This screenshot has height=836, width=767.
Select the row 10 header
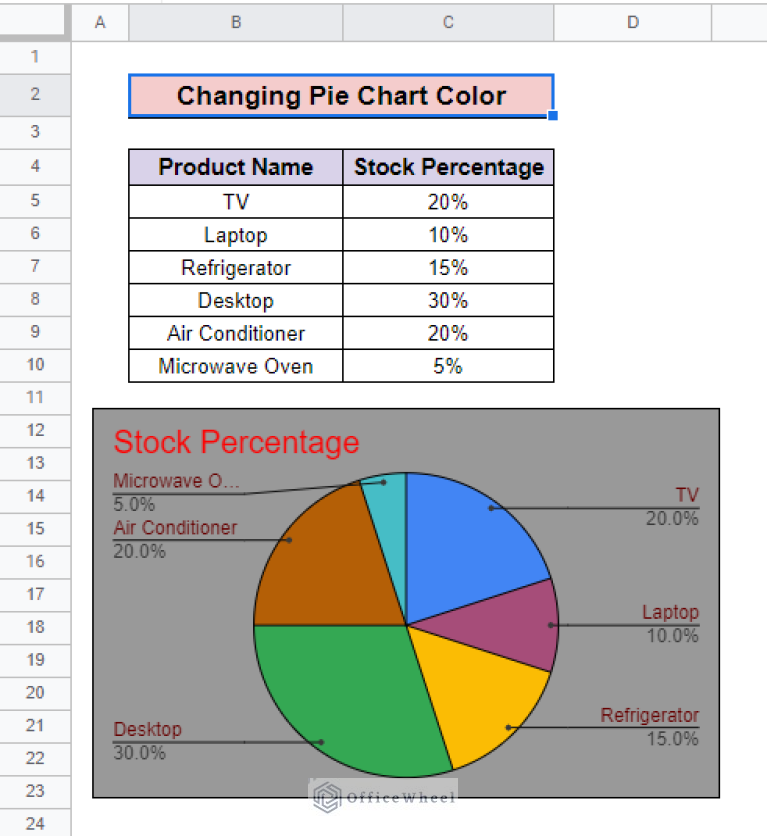click(35, 365)
